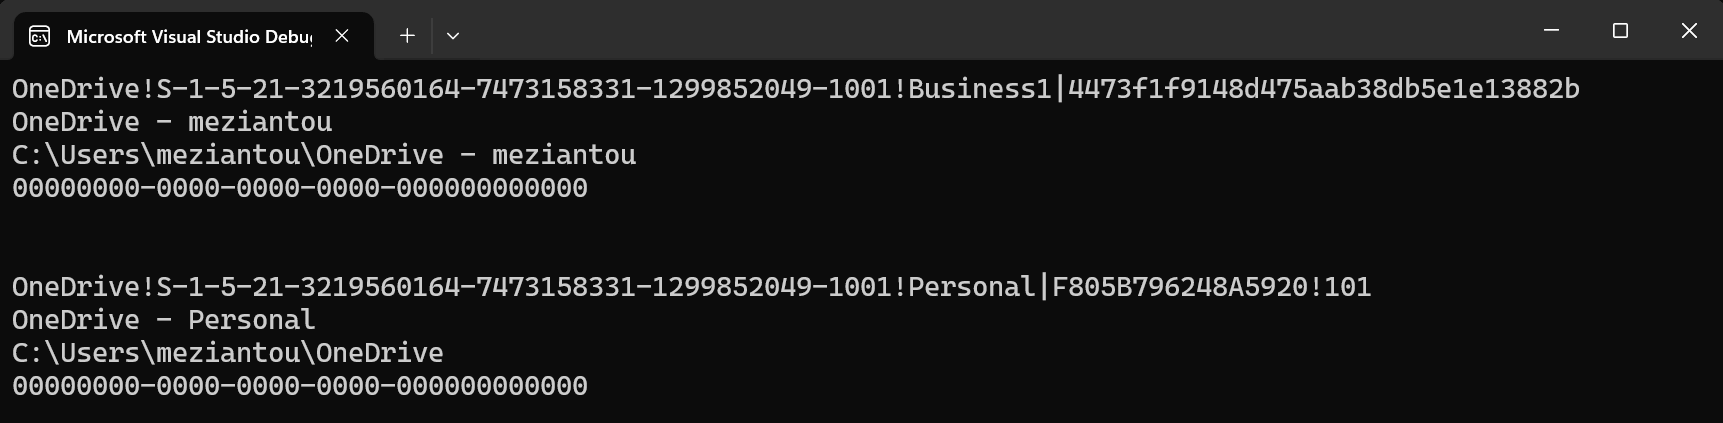This screenshot has width=1723, height=423.
Task: Close the Microsoft Visual Studio Debug tab
Action: pyautogui.click(x=342, y=36)
